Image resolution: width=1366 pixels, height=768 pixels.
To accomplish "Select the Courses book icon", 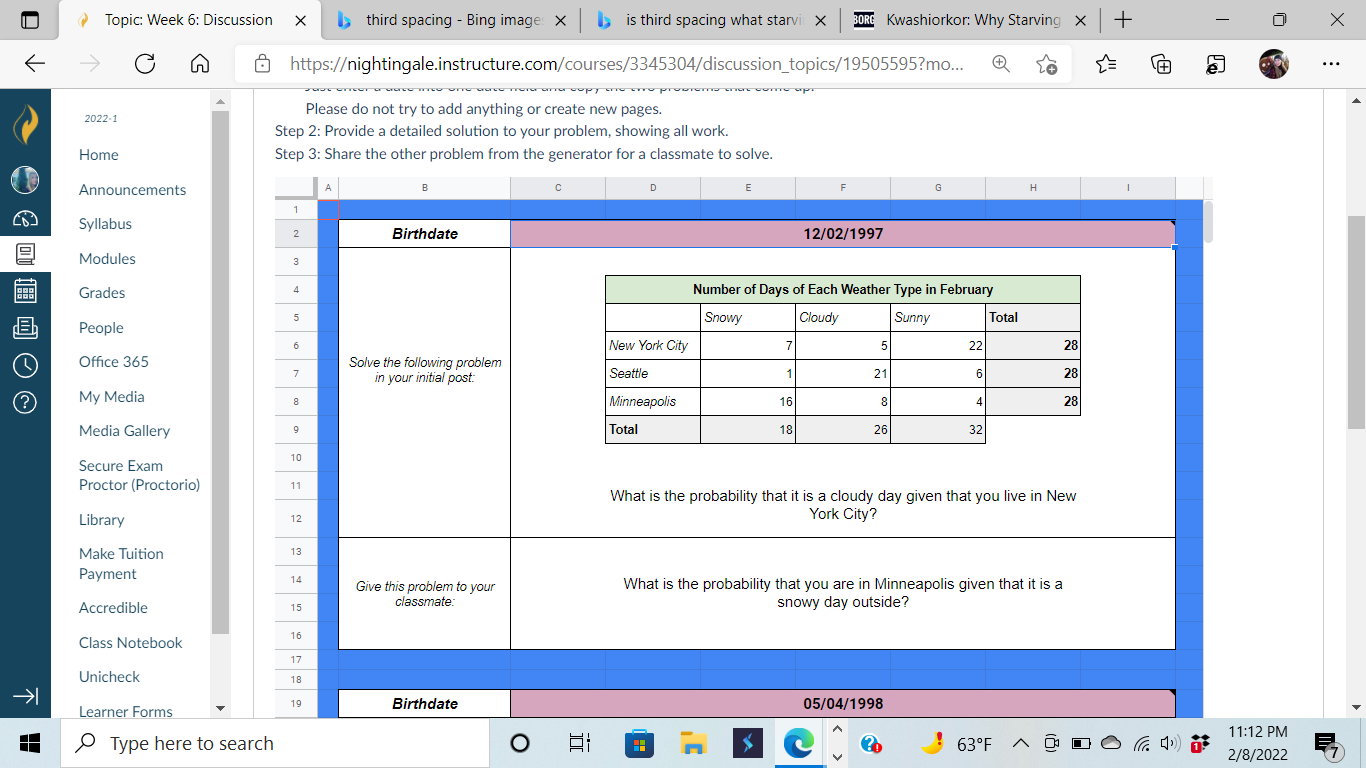I will coord(25,252).
